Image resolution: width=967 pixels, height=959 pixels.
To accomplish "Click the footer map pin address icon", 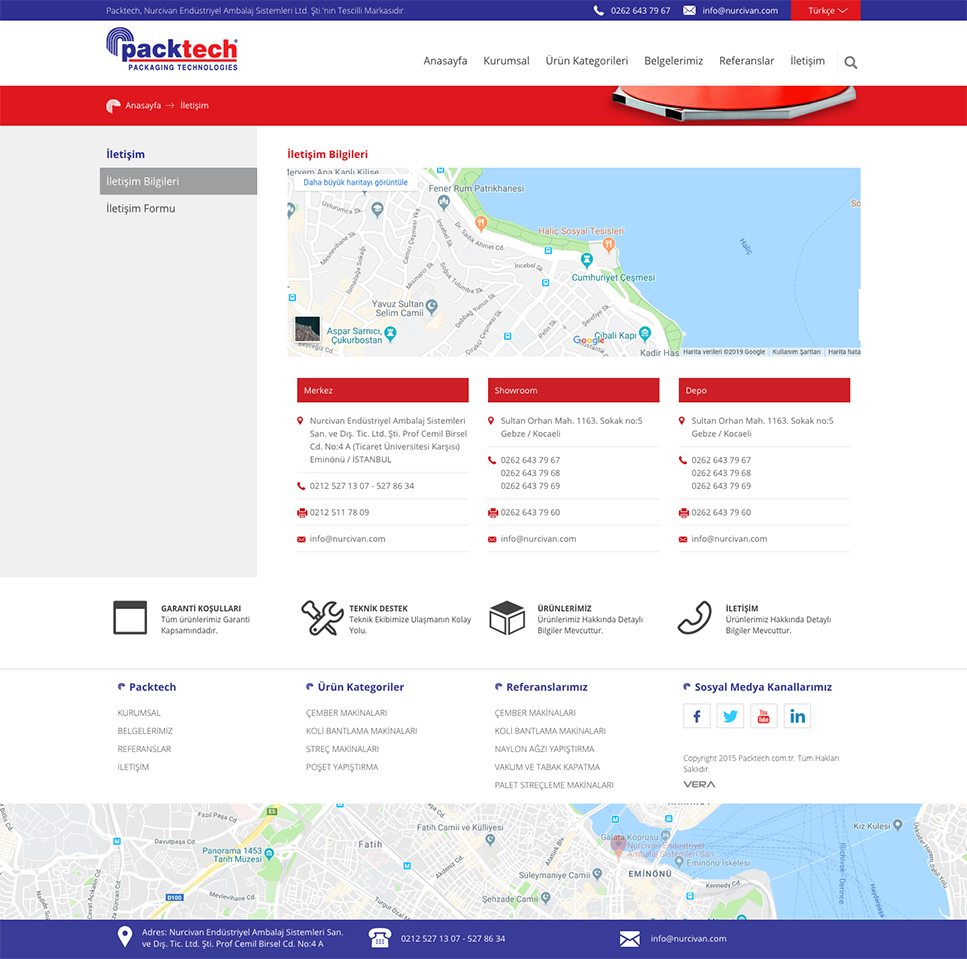I will pos(125,937).
